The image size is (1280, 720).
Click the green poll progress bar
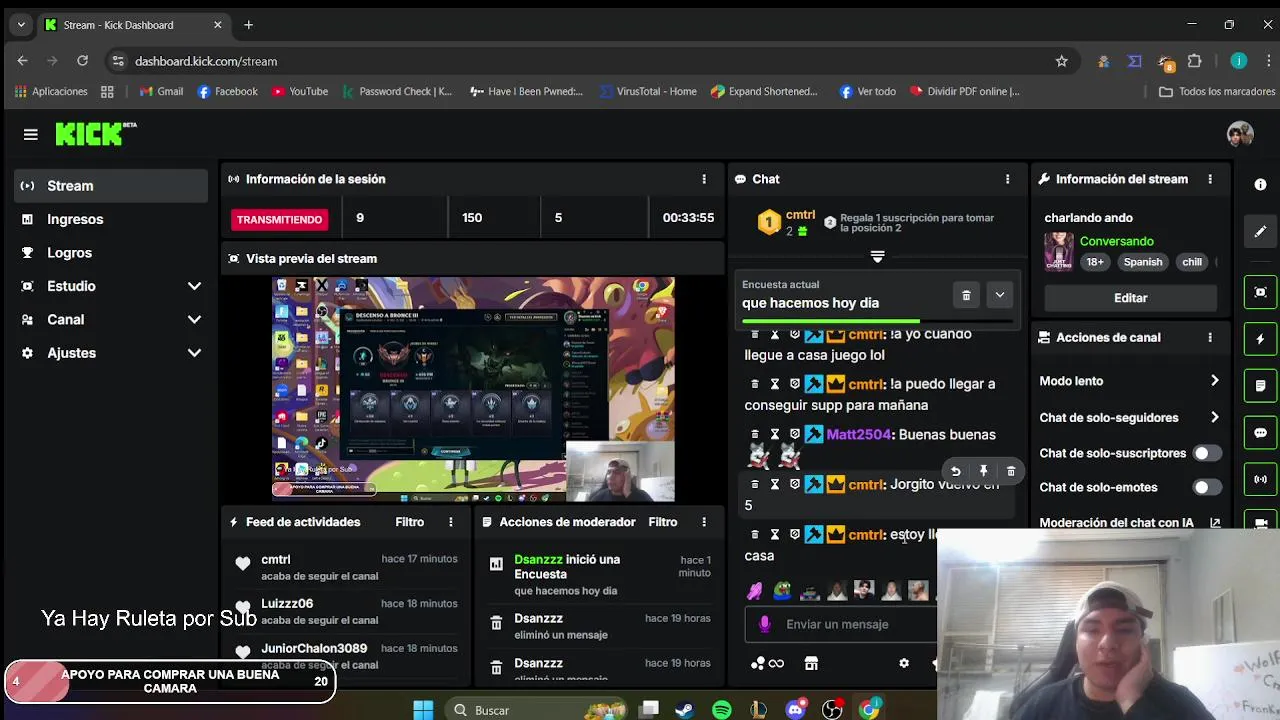(830, 321)
